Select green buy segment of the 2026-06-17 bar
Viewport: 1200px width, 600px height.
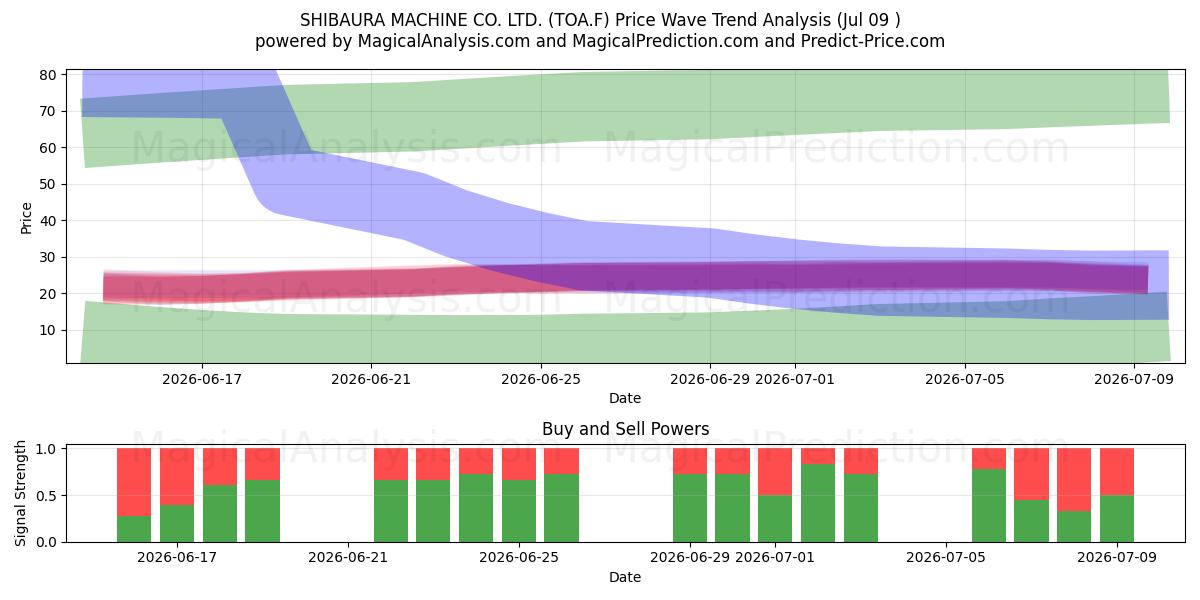click(177, 523)
